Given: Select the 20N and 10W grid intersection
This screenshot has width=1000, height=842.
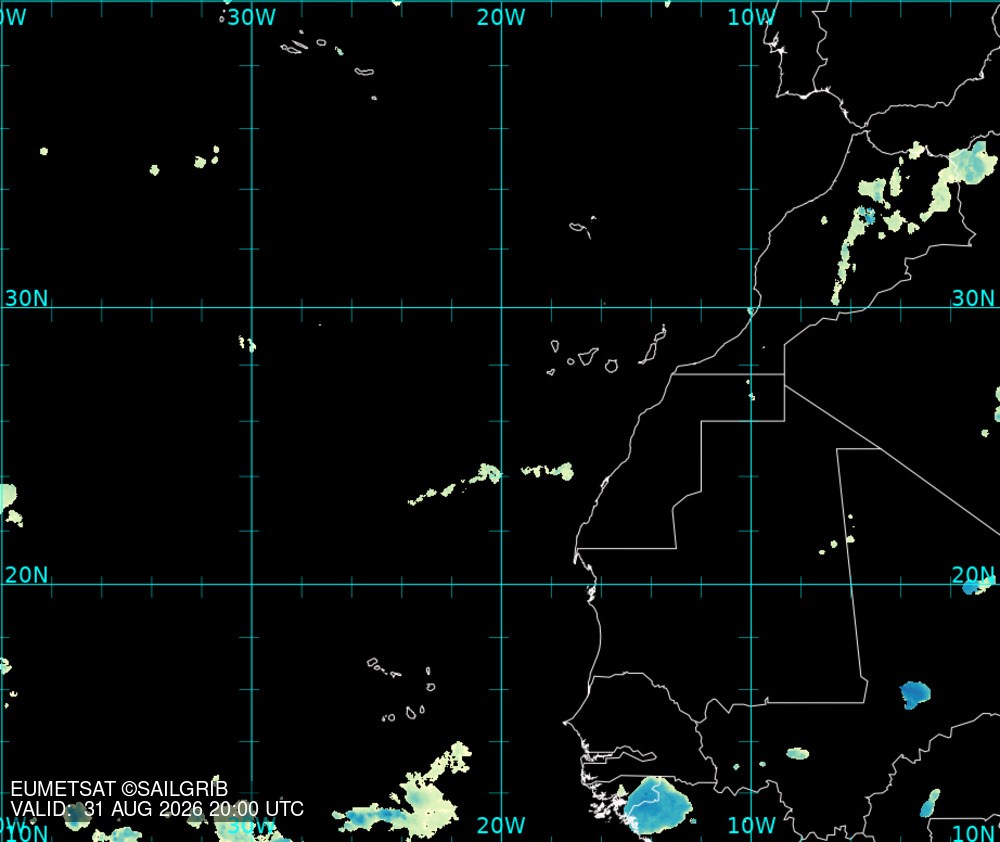Looking at the screenshot, I should [x=751, y=584].
